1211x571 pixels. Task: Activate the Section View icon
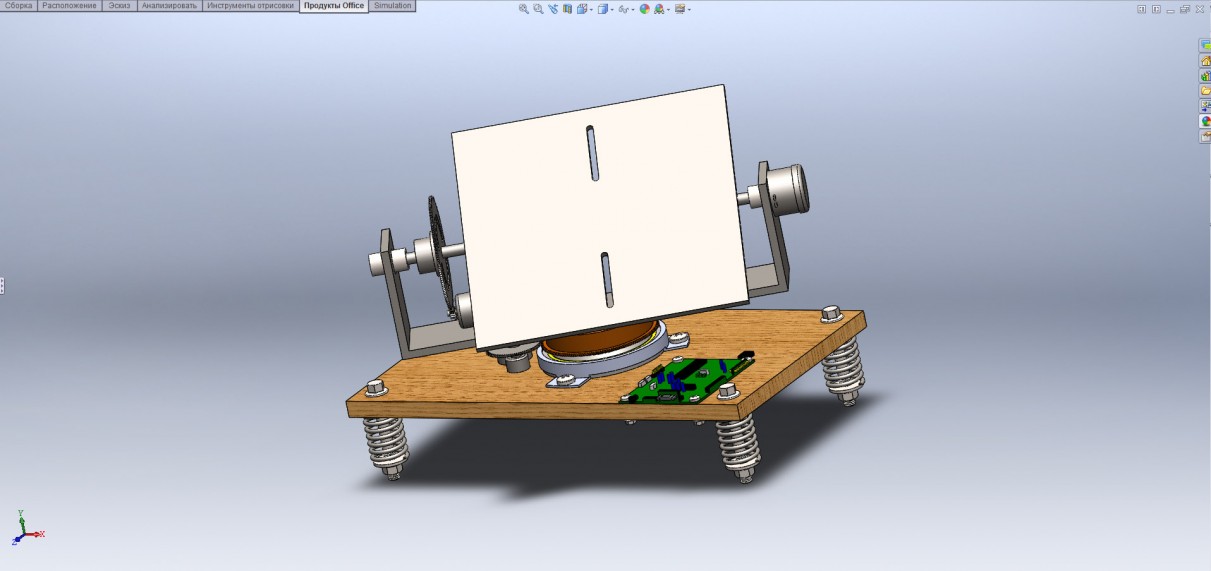pyautogui.click(x=567, y=9)
